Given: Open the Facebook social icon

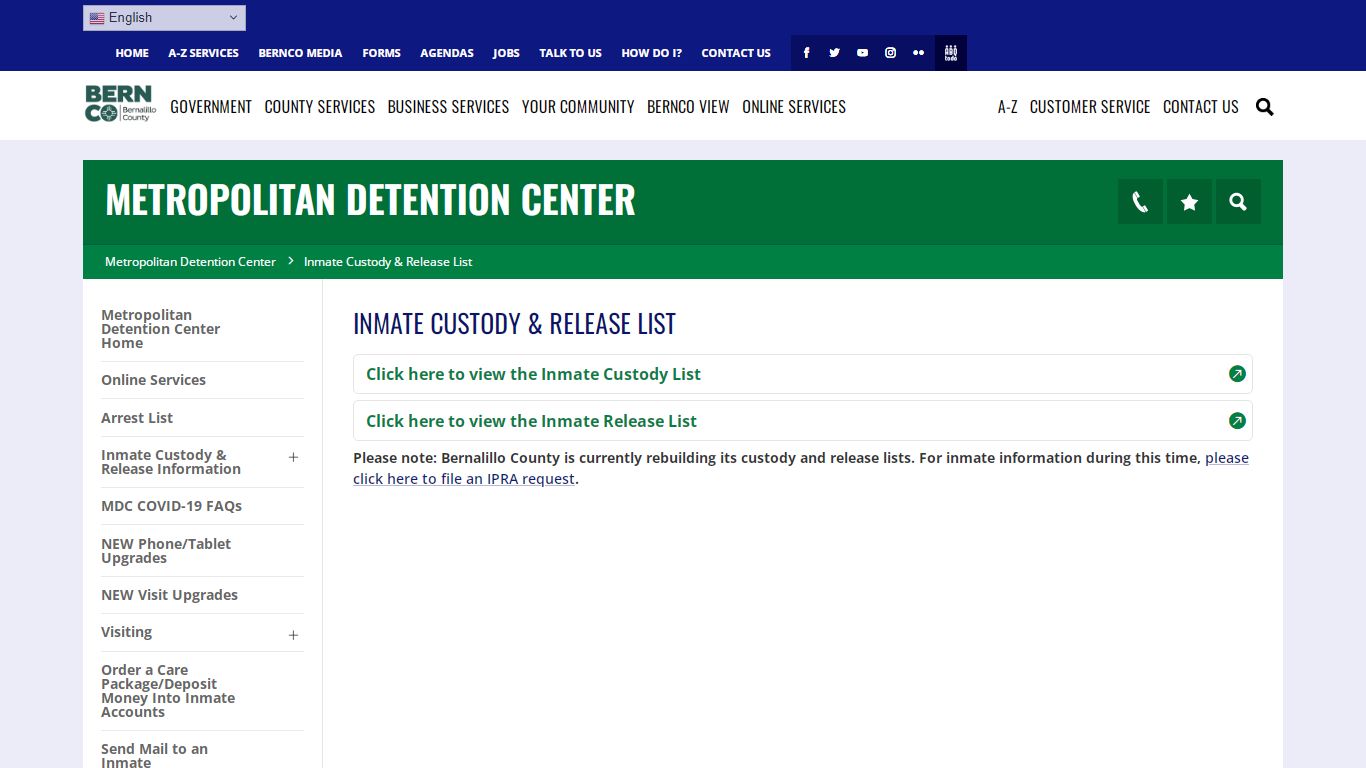Looking at the screenshot, I should [806, 53].
